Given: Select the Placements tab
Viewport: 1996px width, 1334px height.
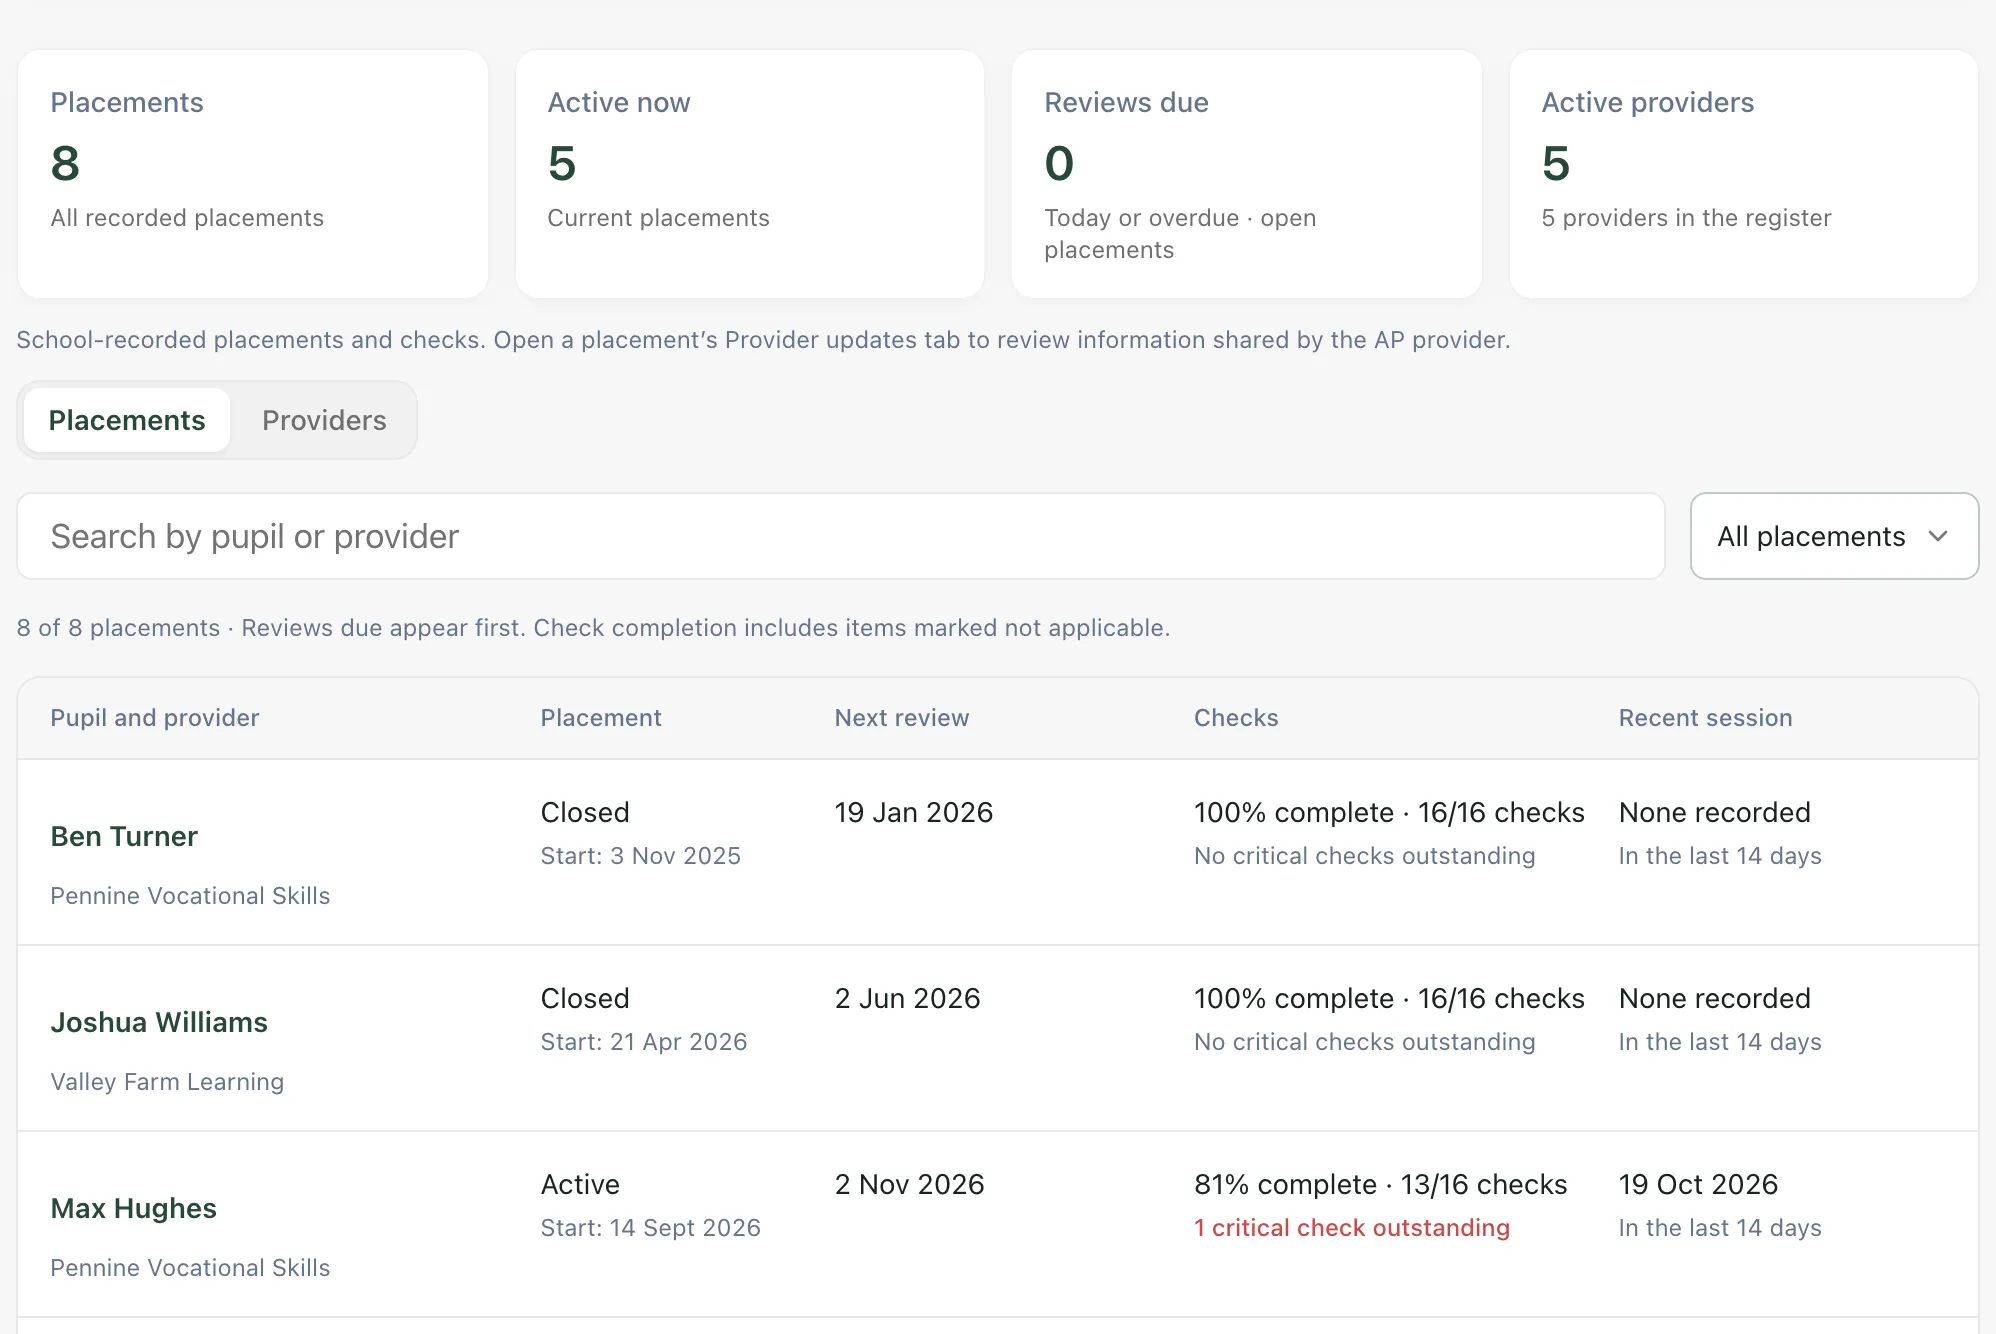Looking at the screenshot, I should [127, 420].
